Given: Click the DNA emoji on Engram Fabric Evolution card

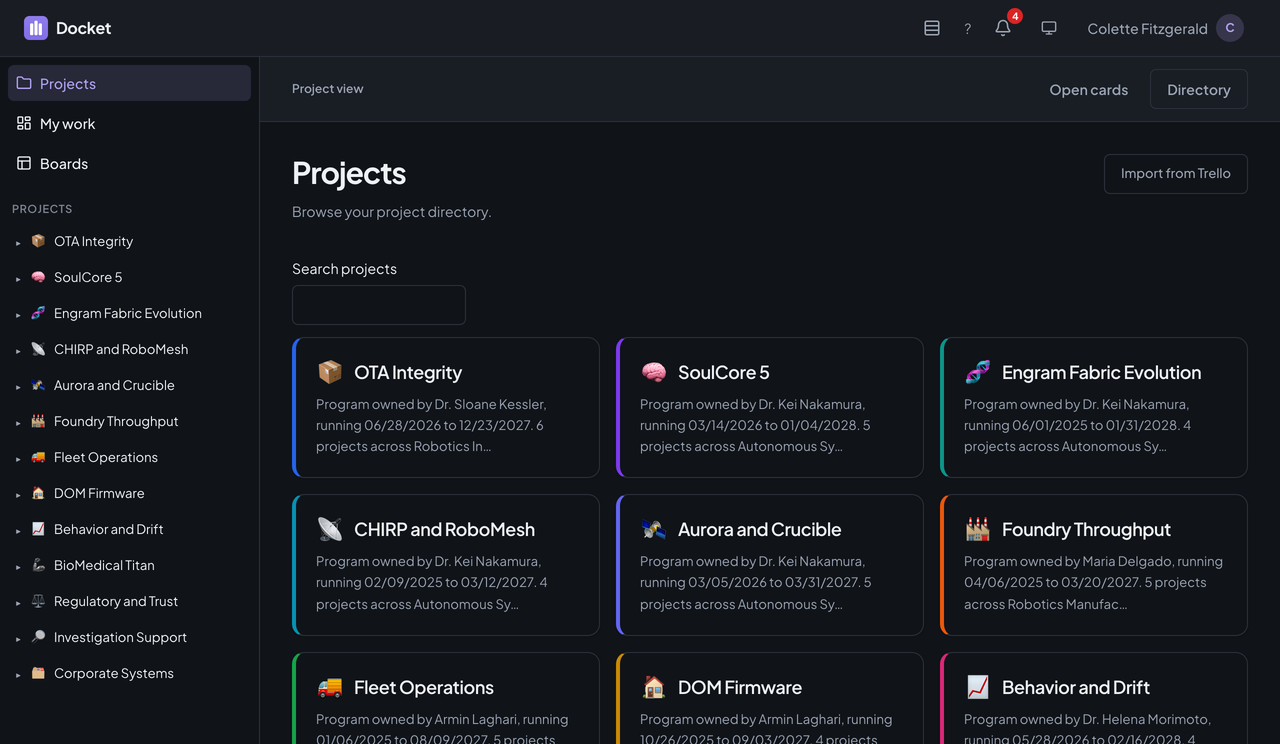Looking at the screenshot, I should (x=978, y=372).
